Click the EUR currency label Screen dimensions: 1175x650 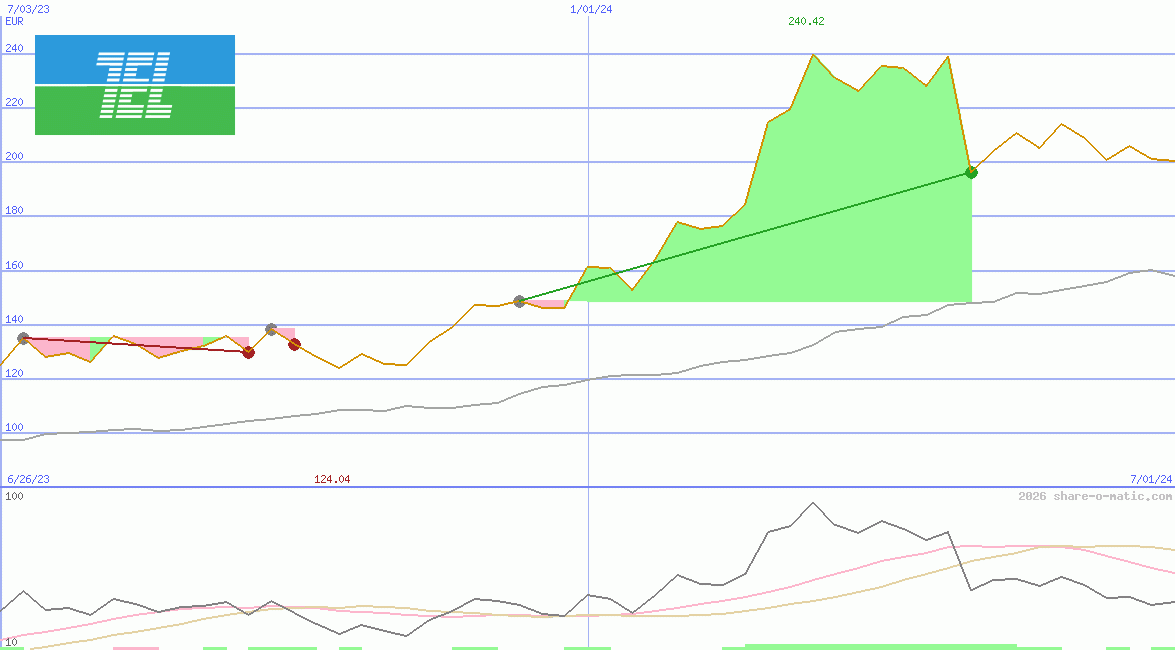coord(14,21)
